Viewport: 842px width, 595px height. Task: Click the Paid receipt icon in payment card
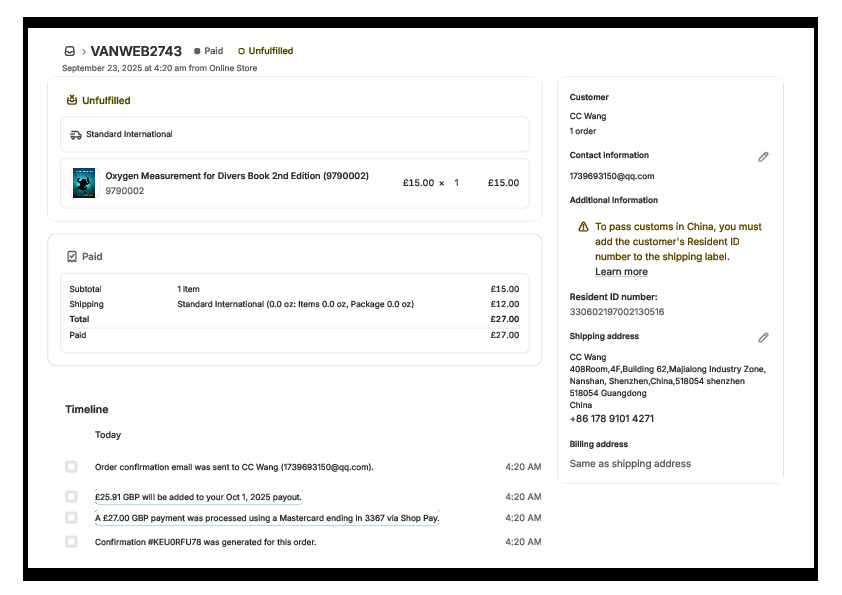pos(72,257)
